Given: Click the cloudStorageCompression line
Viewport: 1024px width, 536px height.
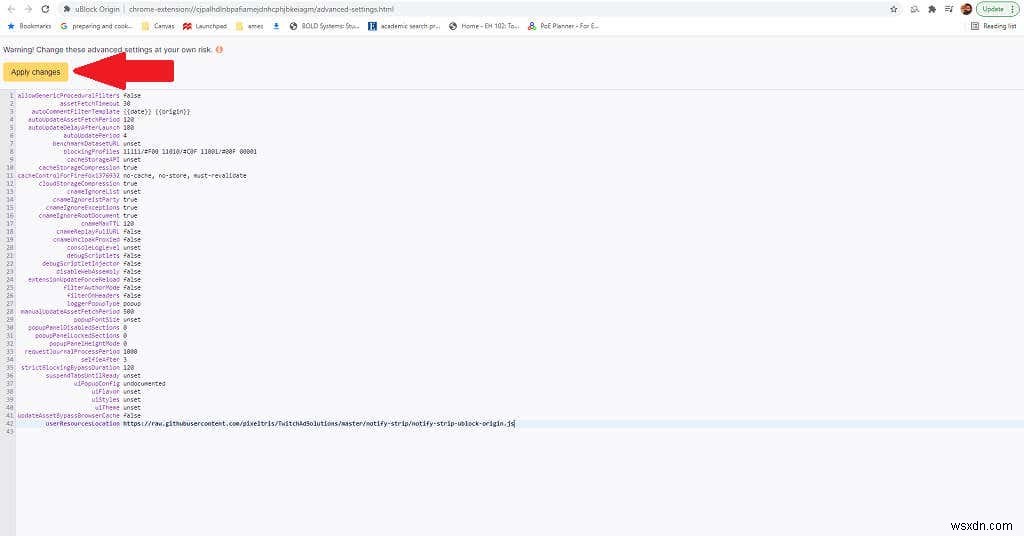Looking at the screenshot, I should 88,183.
